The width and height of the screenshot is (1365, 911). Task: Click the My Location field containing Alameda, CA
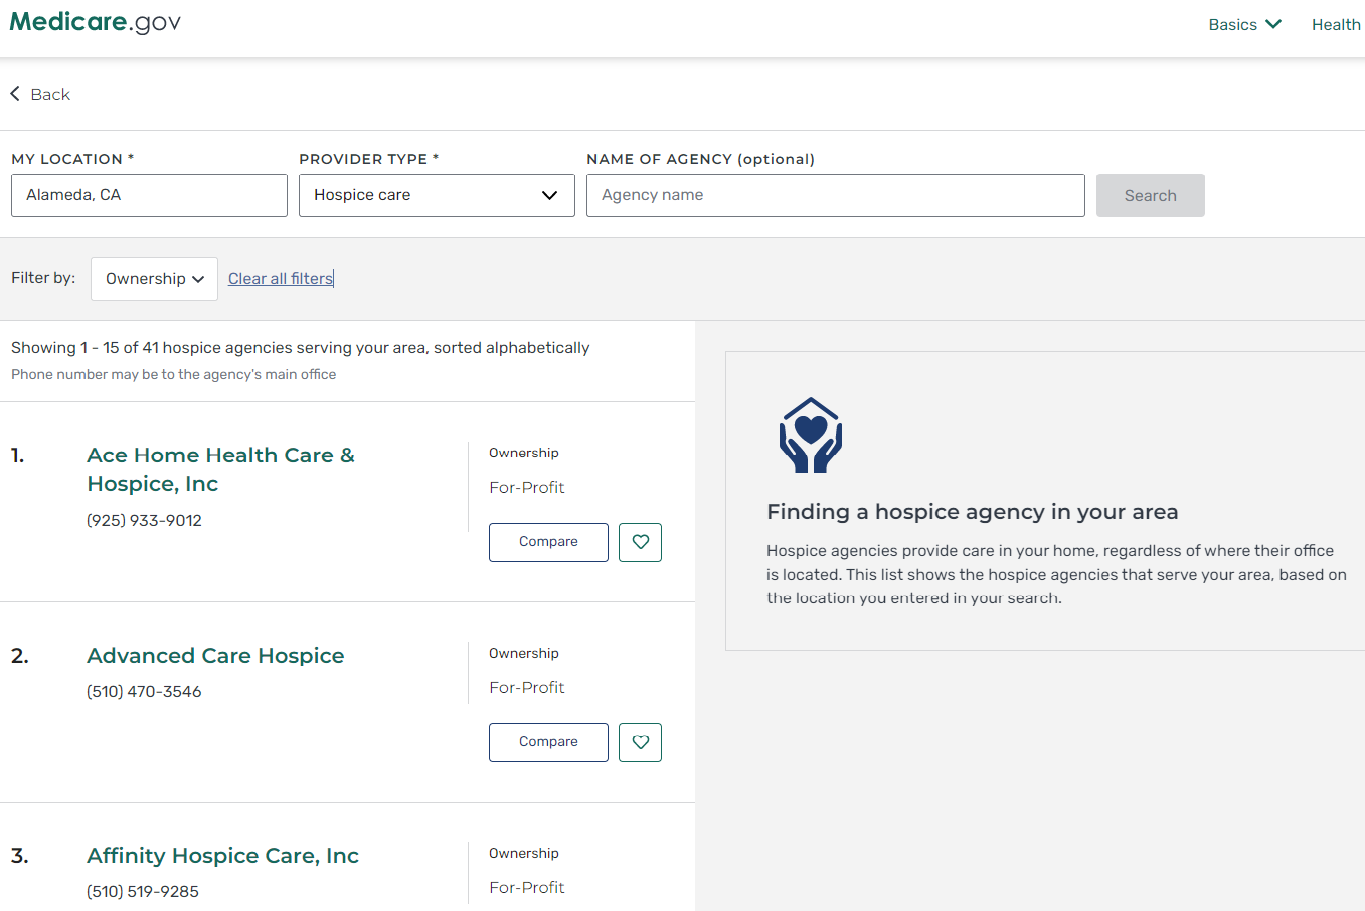click(149, 195)
